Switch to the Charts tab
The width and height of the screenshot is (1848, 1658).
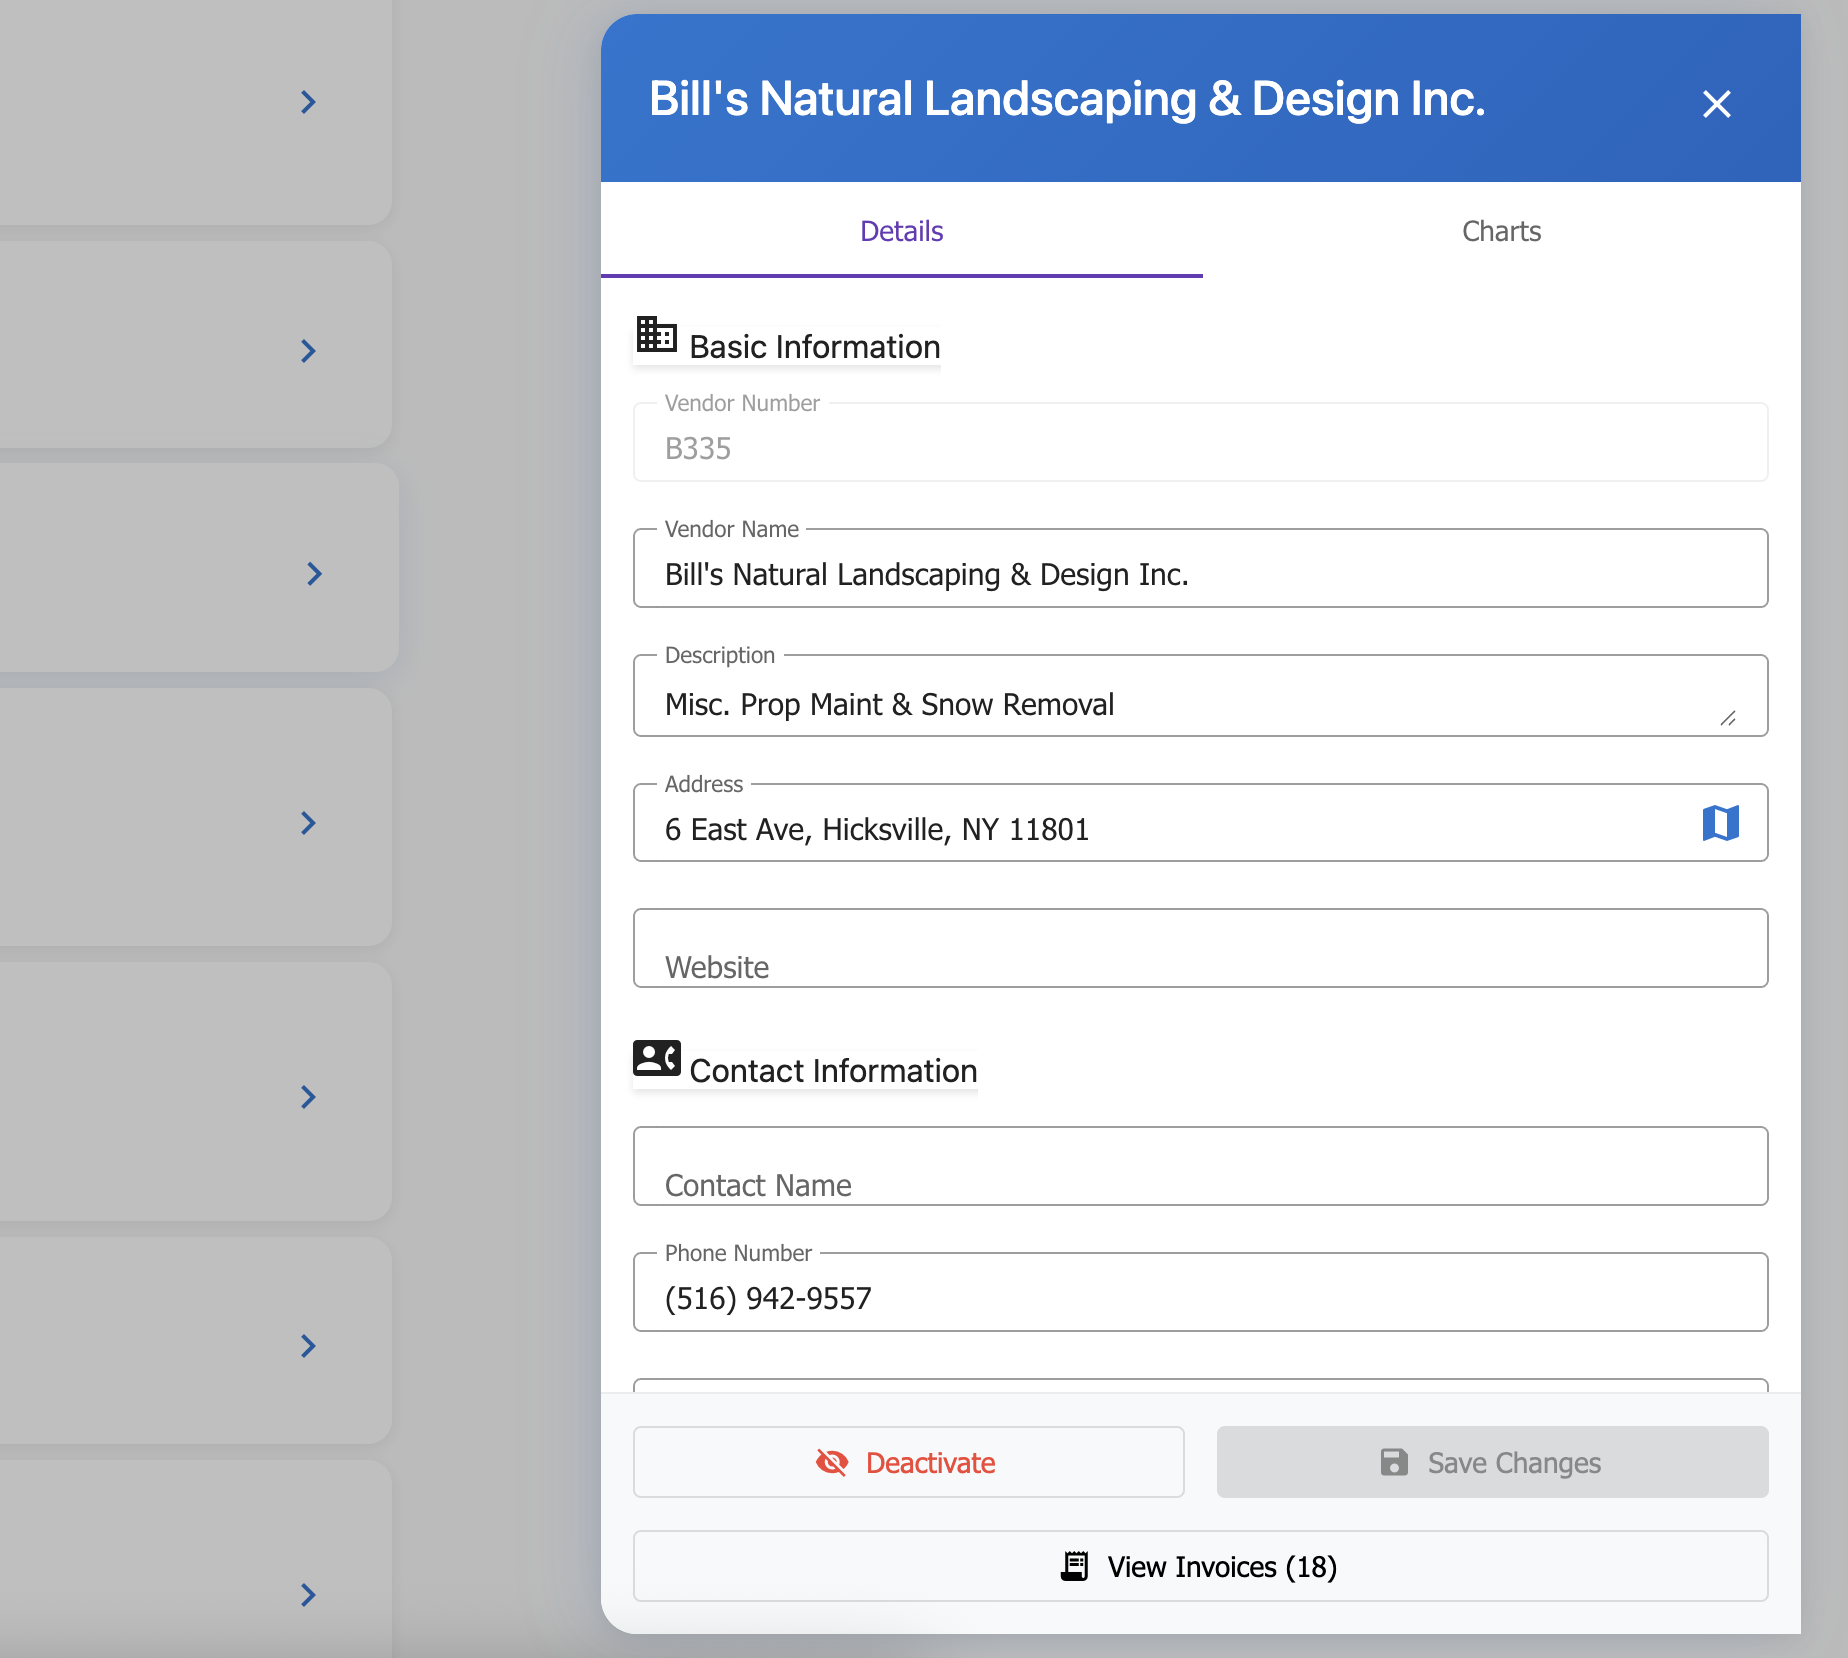pos(1500,231)
